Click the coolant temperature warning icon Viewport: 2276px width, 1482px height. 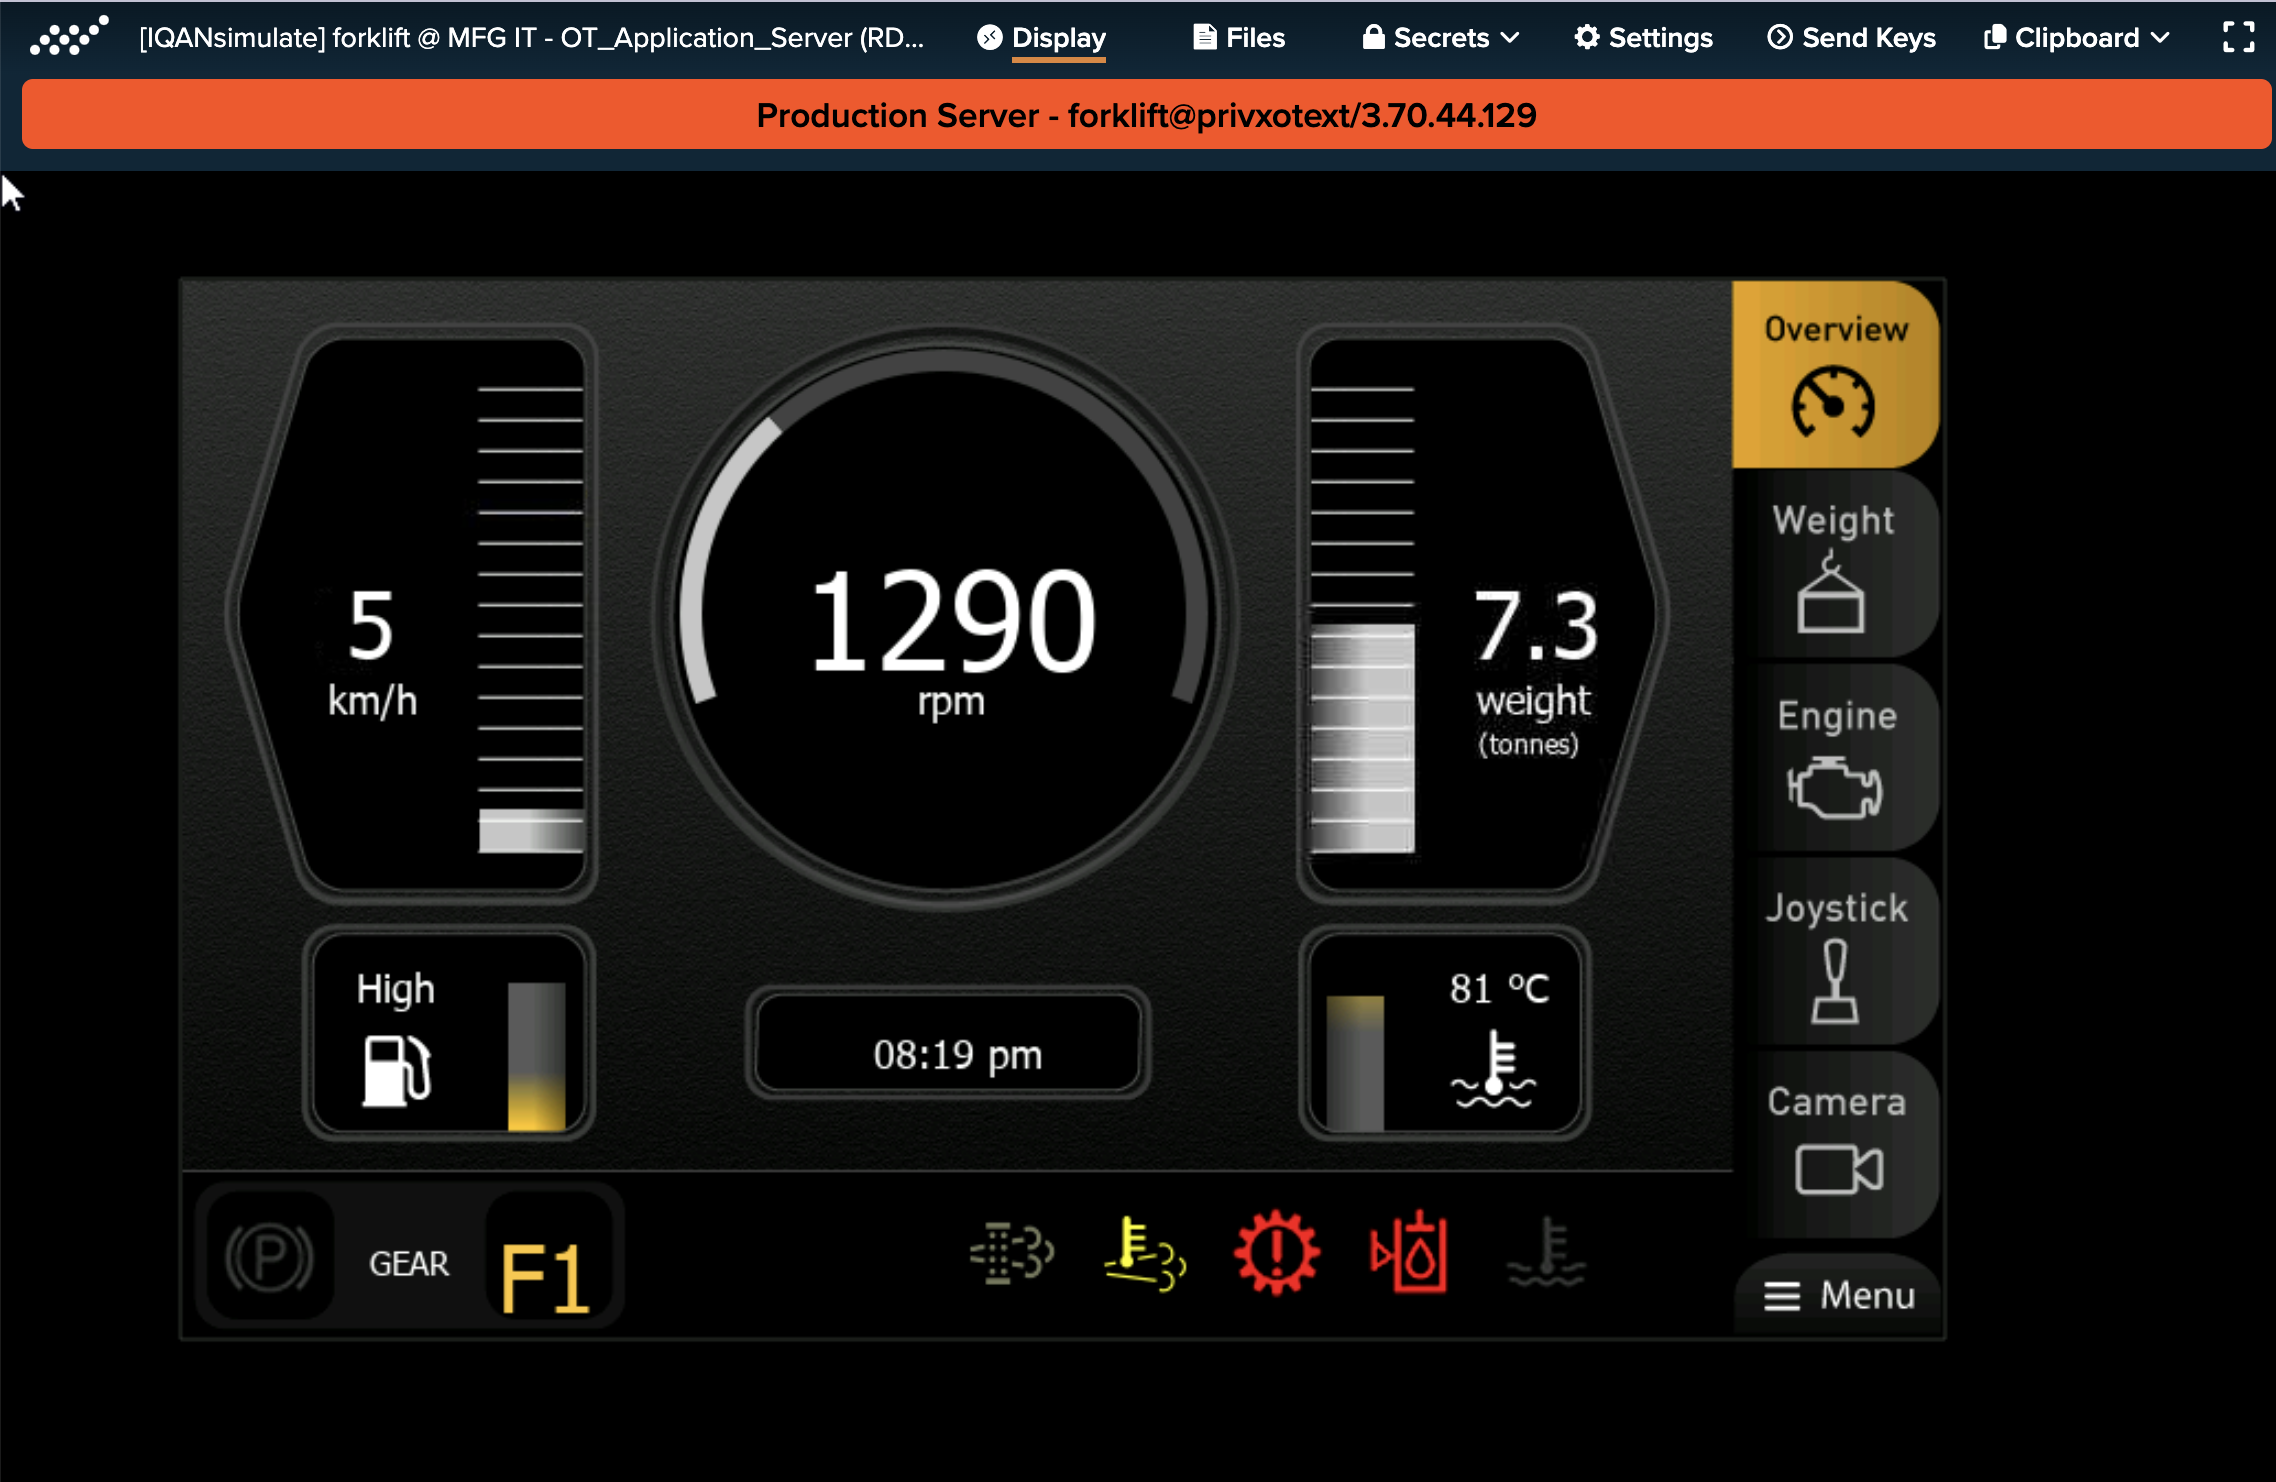tap(1546, 1256)
